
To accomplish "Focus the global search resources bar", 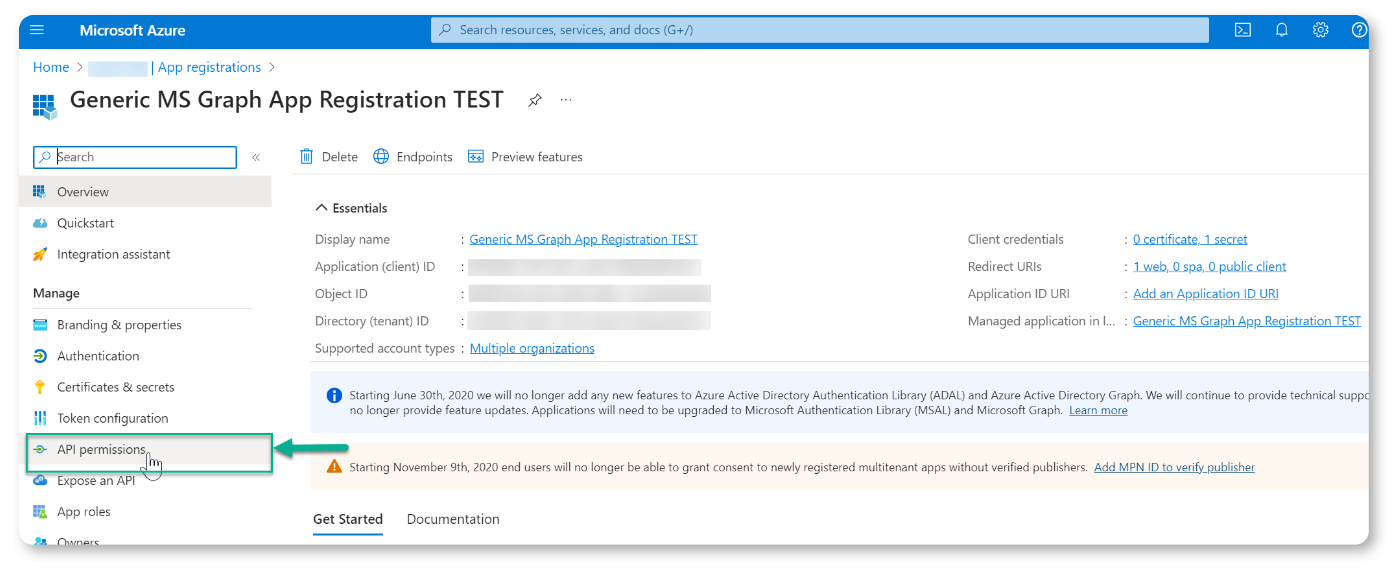I will [819, 30].
